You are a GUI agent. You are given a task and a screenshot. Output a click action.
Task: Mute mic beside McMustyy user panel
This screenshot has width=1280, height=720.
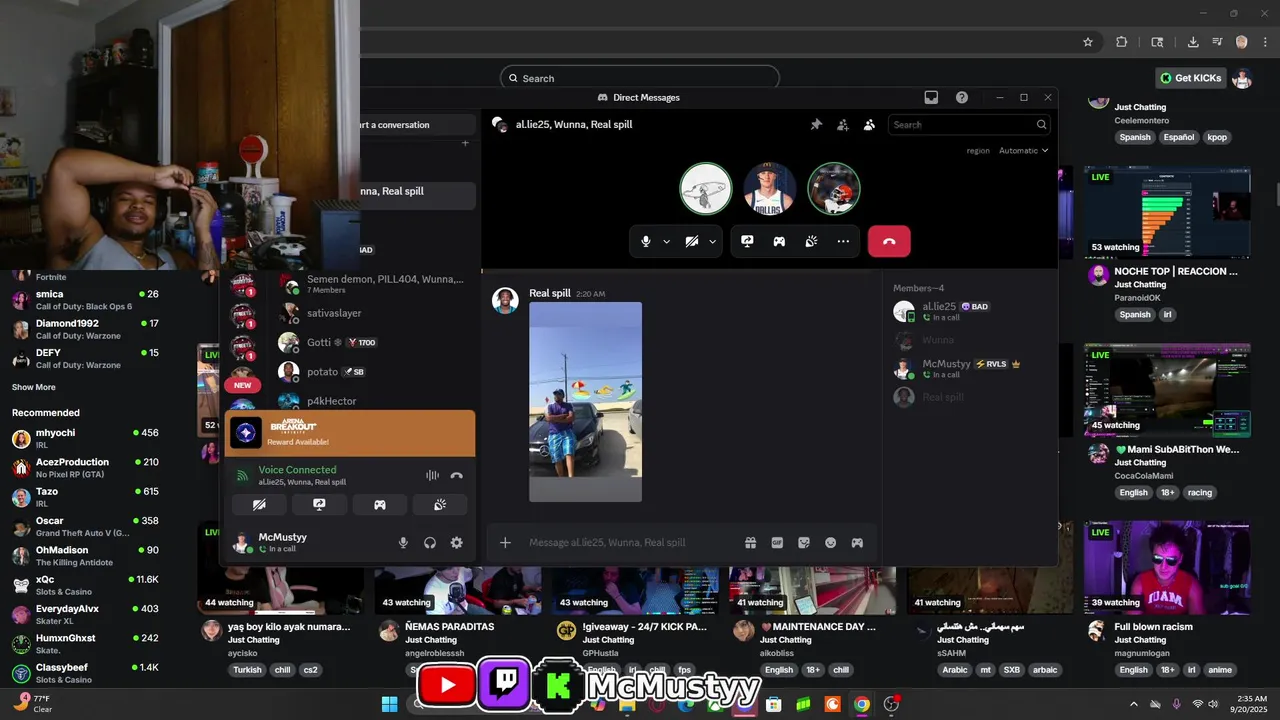(x=403, y=542)
